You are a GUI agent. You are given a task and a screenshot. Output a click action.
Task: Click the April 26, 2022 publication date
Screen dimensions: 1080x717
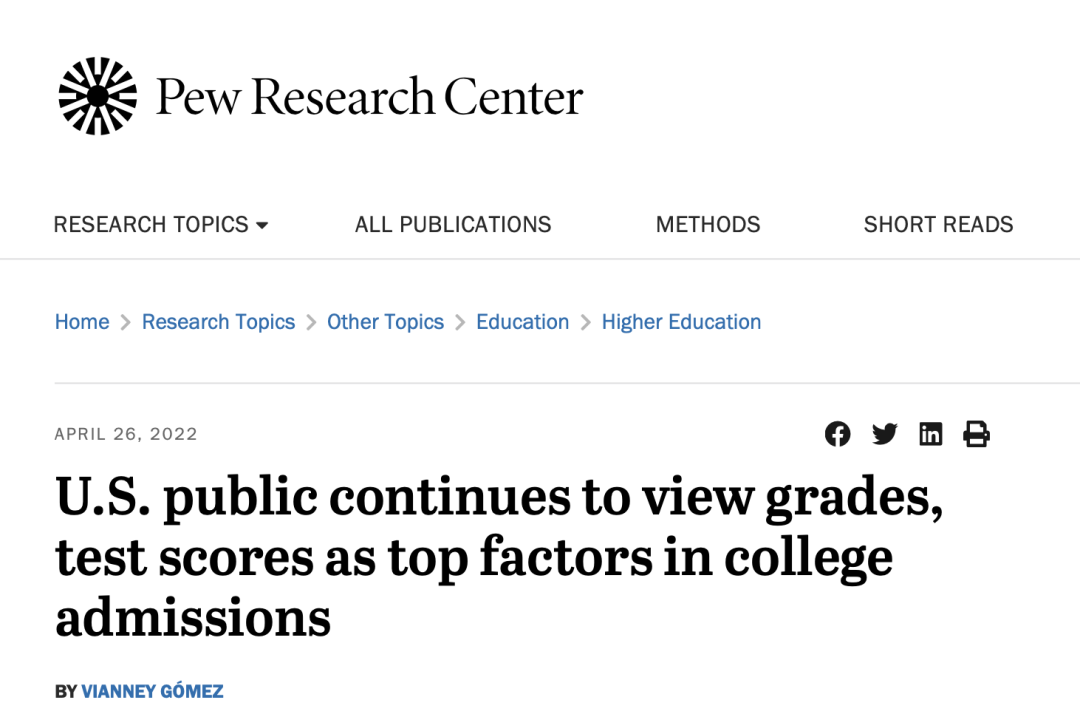point(126,434)
